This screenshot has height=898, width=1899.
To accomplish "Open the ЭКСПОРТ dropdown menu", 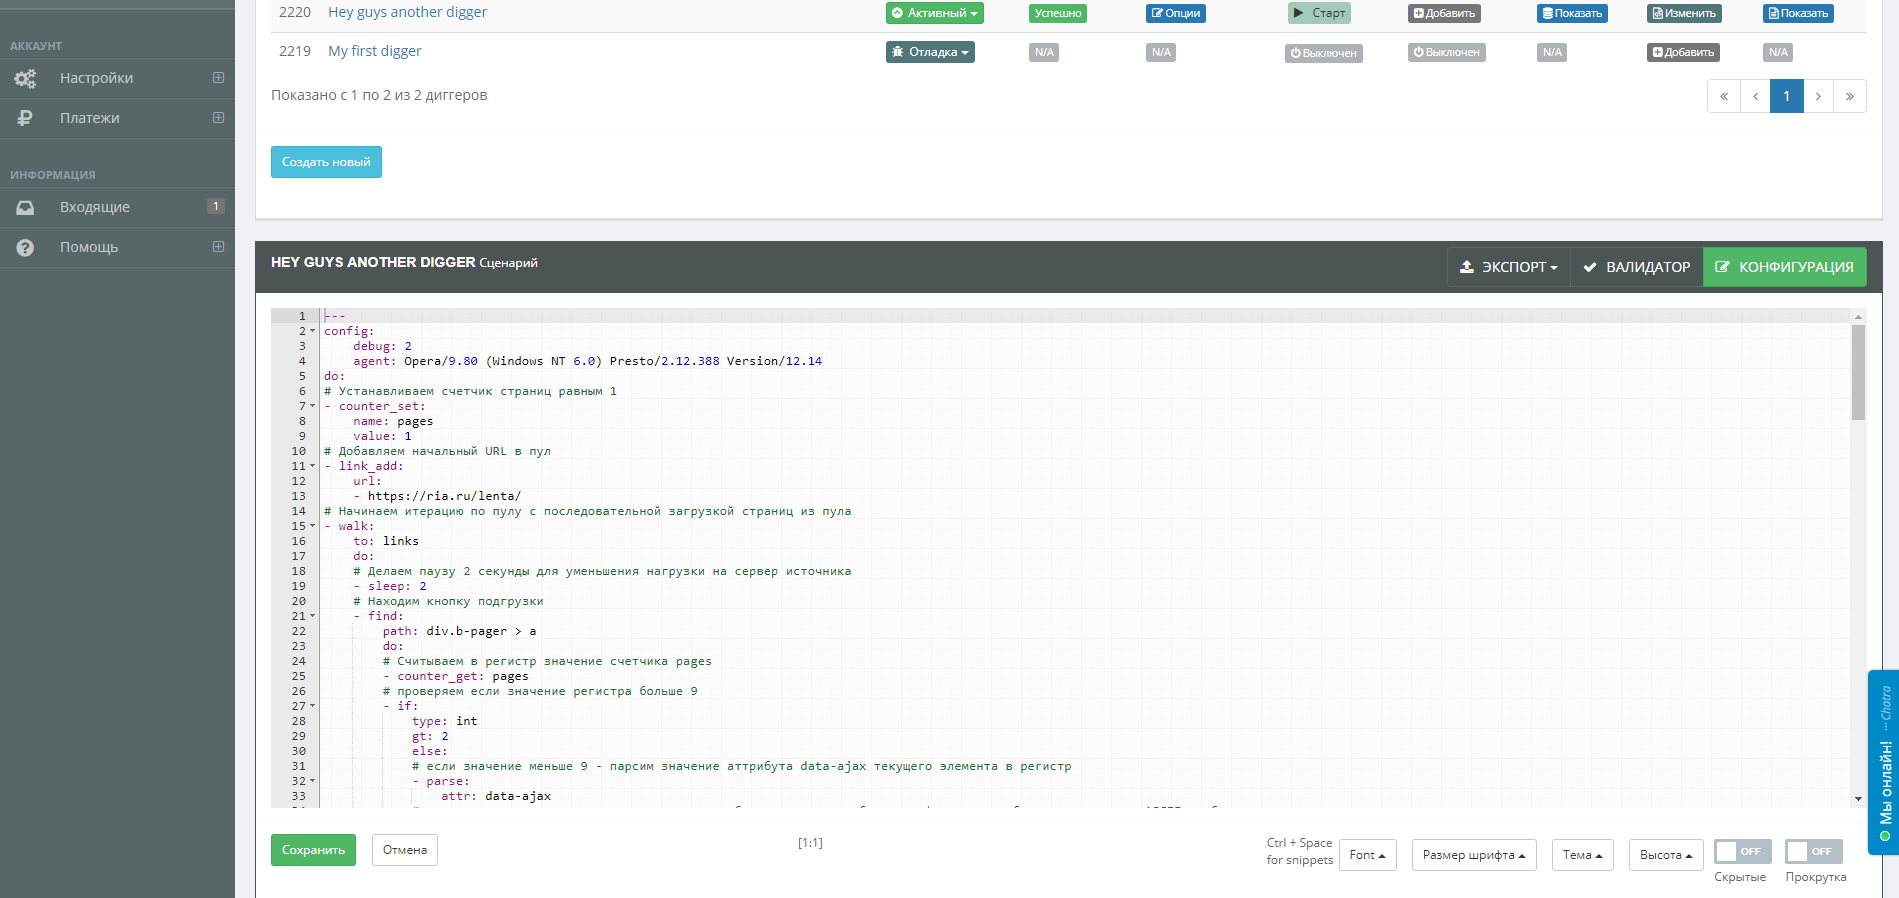I will [1508, 267].
